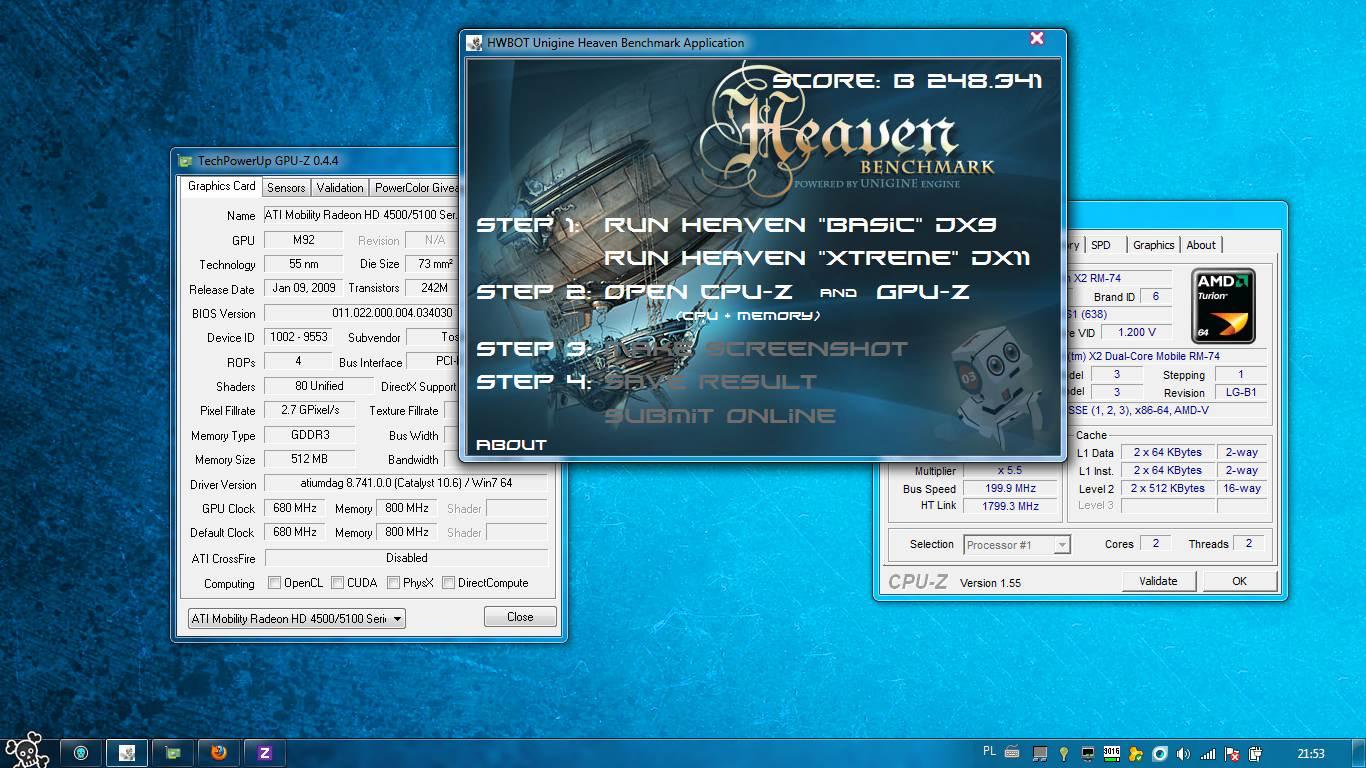This screenshot has width=1366, height=768.
Task: Close the Heaven Benchmark window with X
Action: (1037, 39)
